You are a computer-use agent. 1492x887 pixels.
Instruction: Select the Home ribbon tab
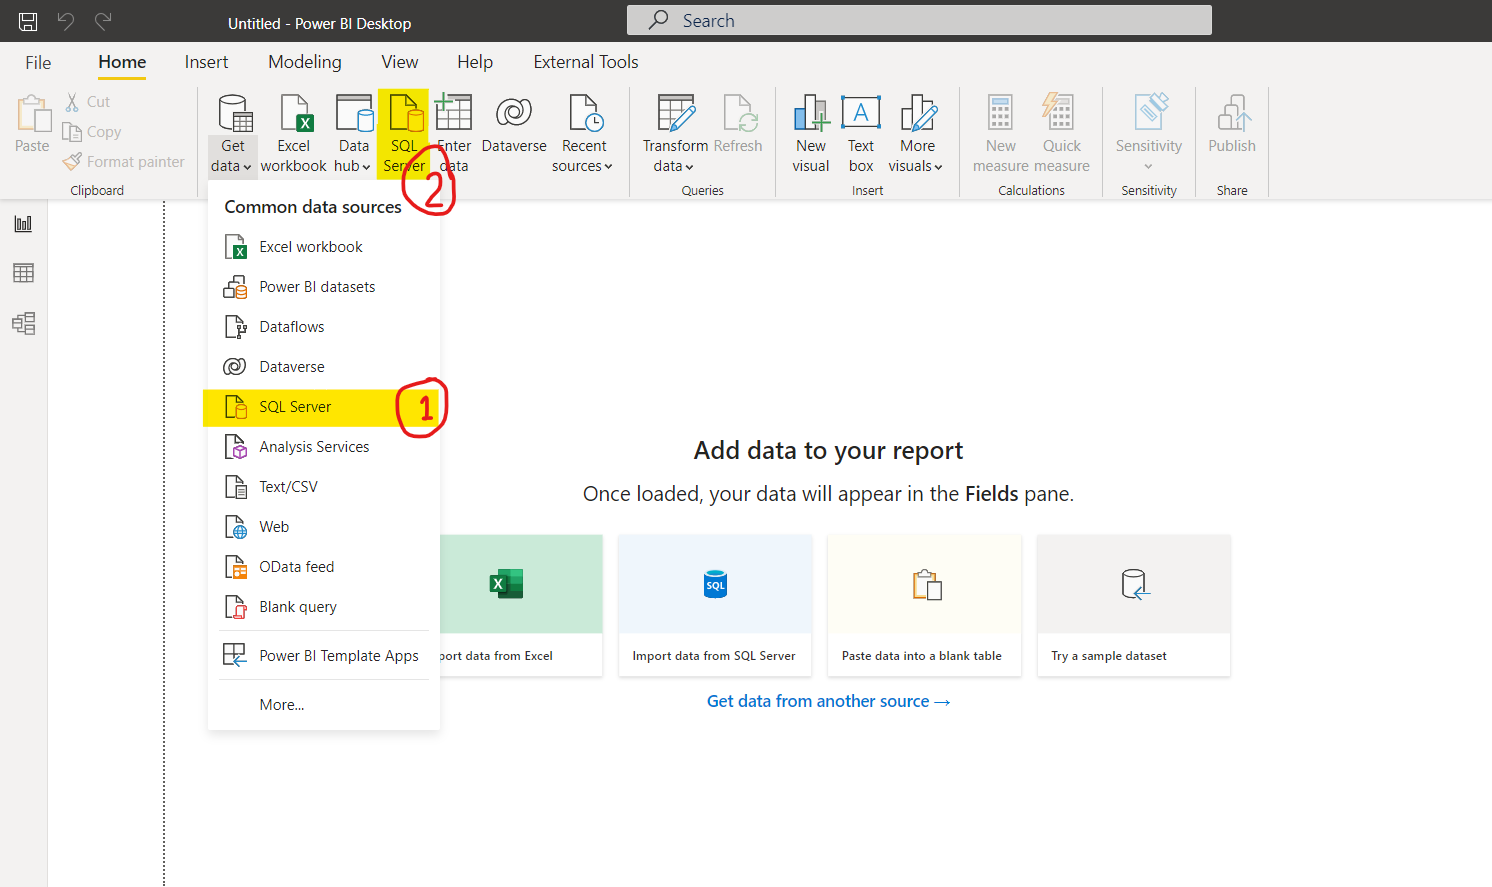point(122,62)
